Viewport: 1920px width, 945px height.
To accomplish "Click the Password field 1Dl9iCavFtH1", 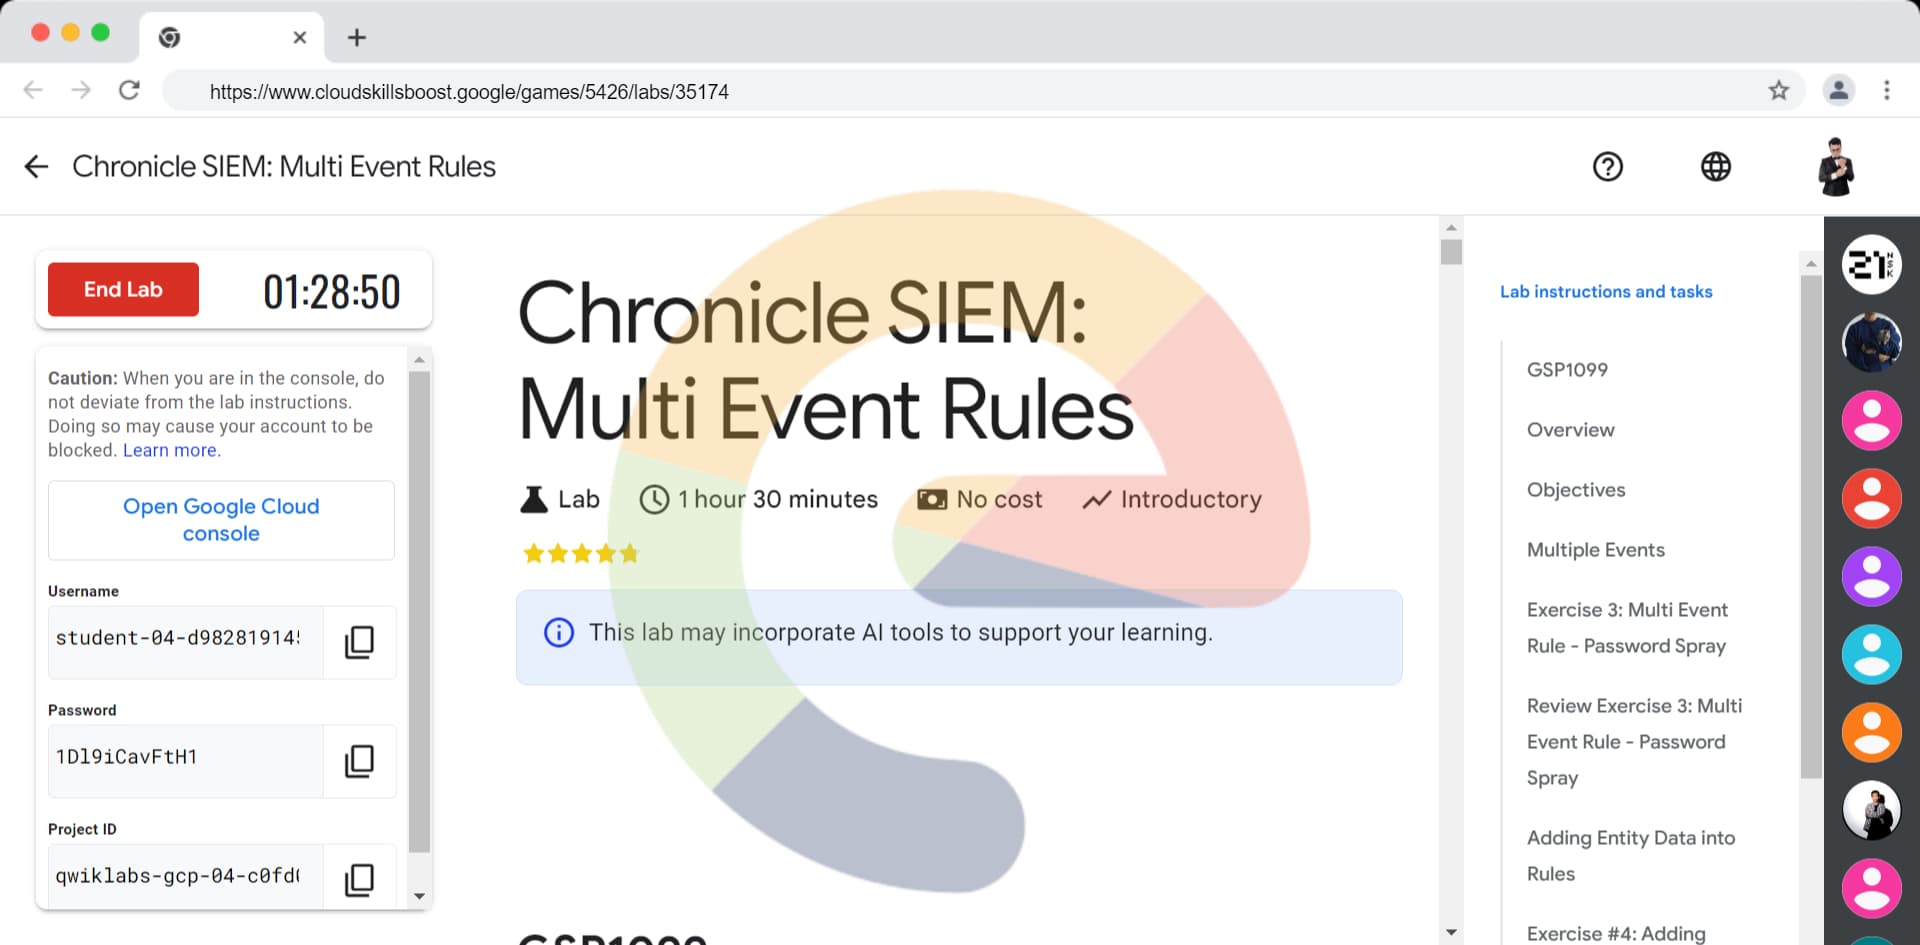I will 185,761.
